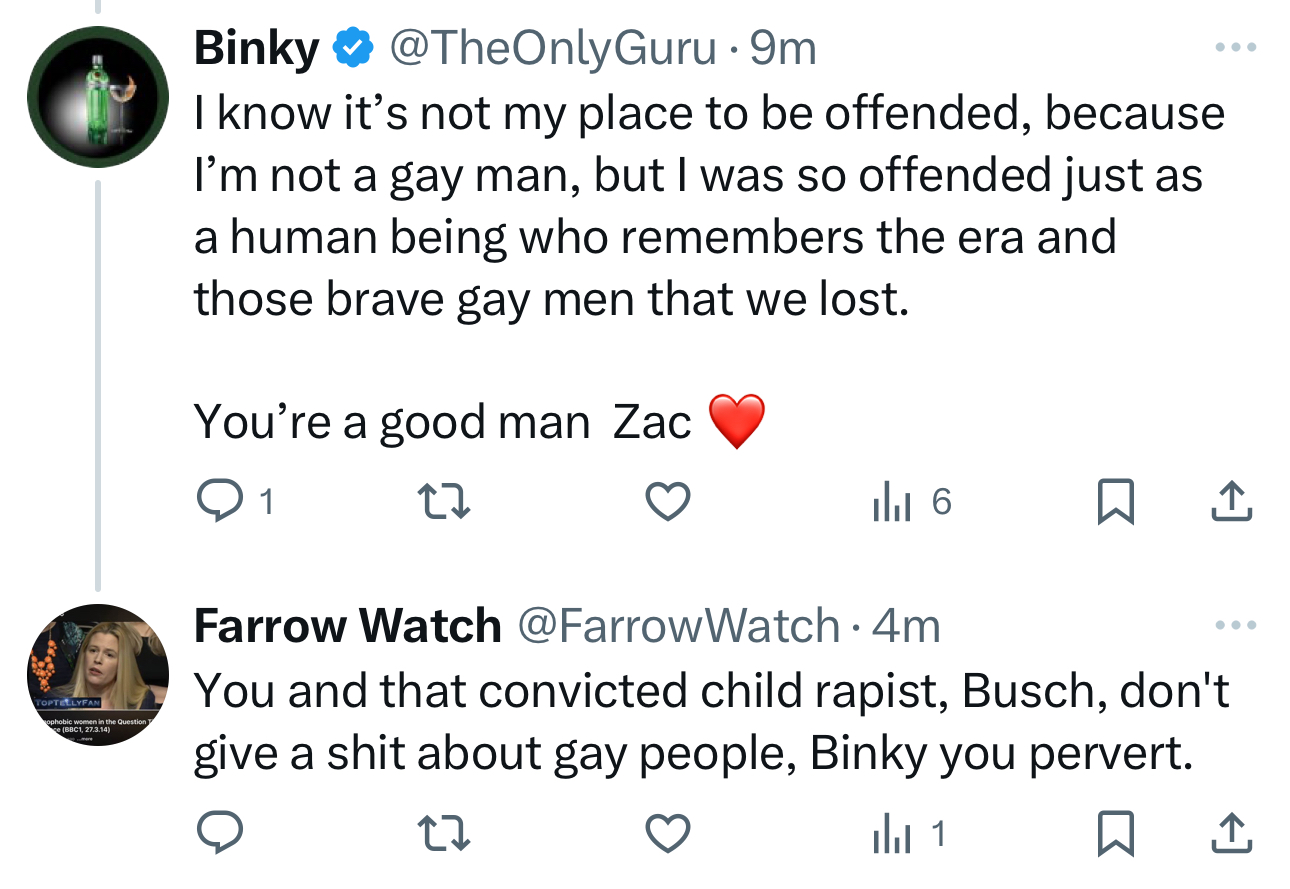Like Binky's tweet with heart icon

click(667, 501)
